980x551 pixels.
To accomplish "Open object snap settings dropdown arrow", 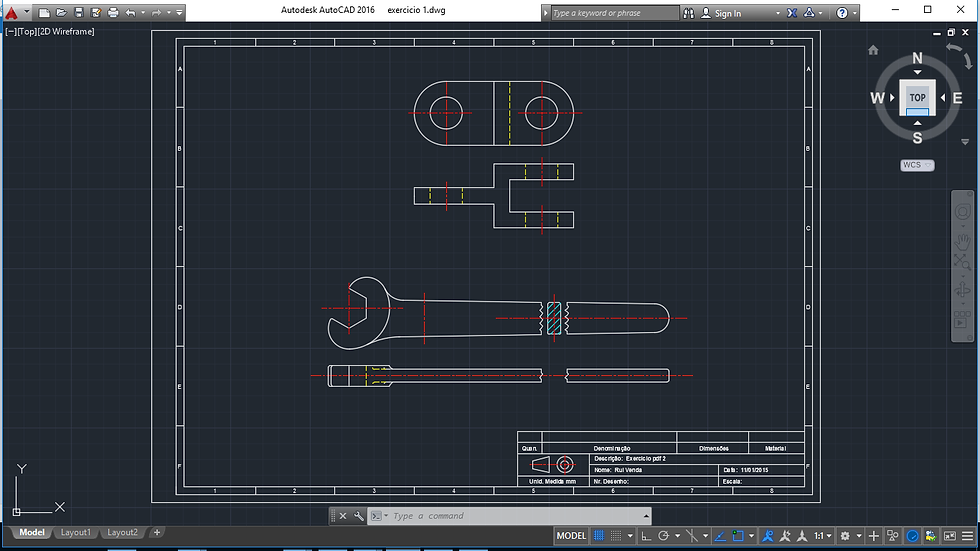I will coord(751,536).
